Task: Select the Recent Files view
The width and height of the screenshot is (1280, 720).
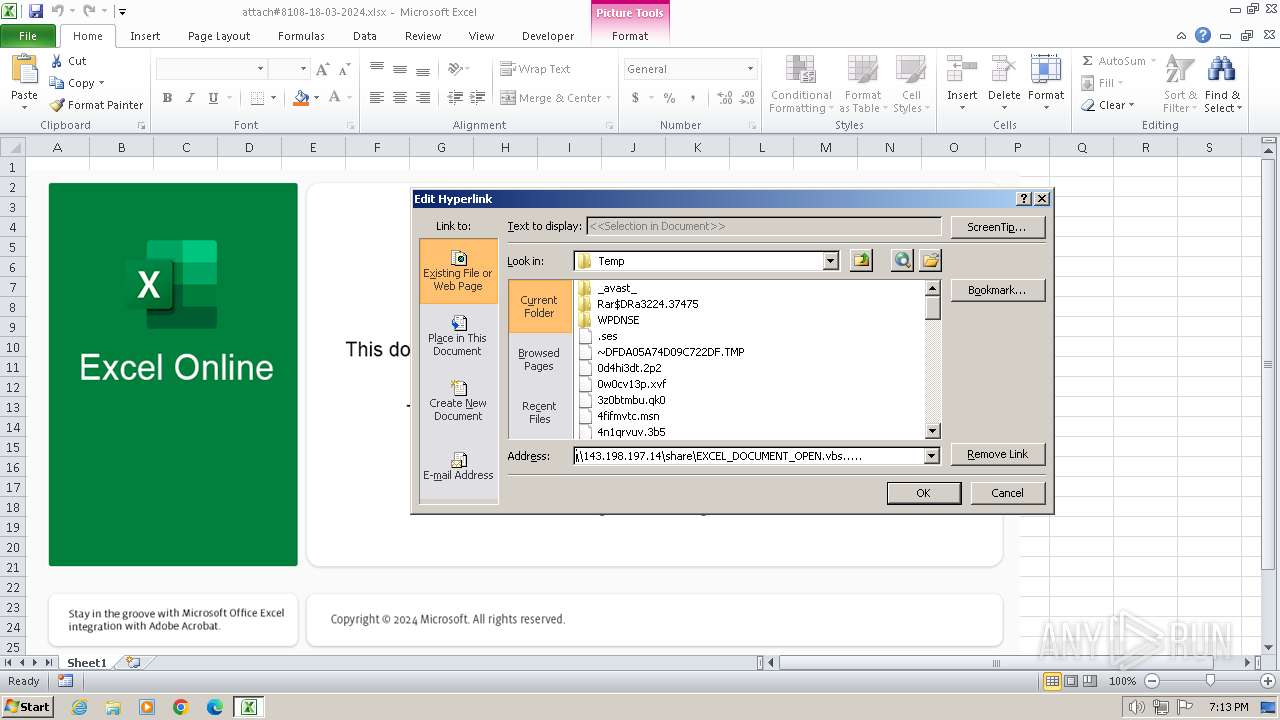Action: click(539, 412)
